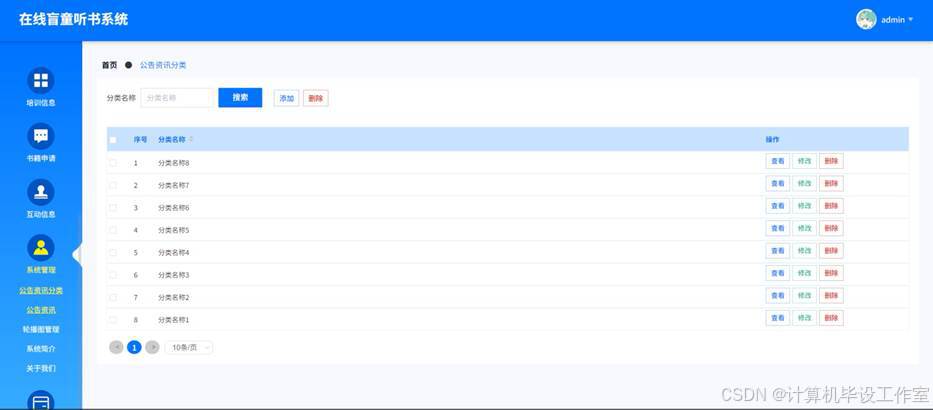View the 分类名称2 row with 查看
This screenshot has width=933, height=410.
[x=778, y=296]
